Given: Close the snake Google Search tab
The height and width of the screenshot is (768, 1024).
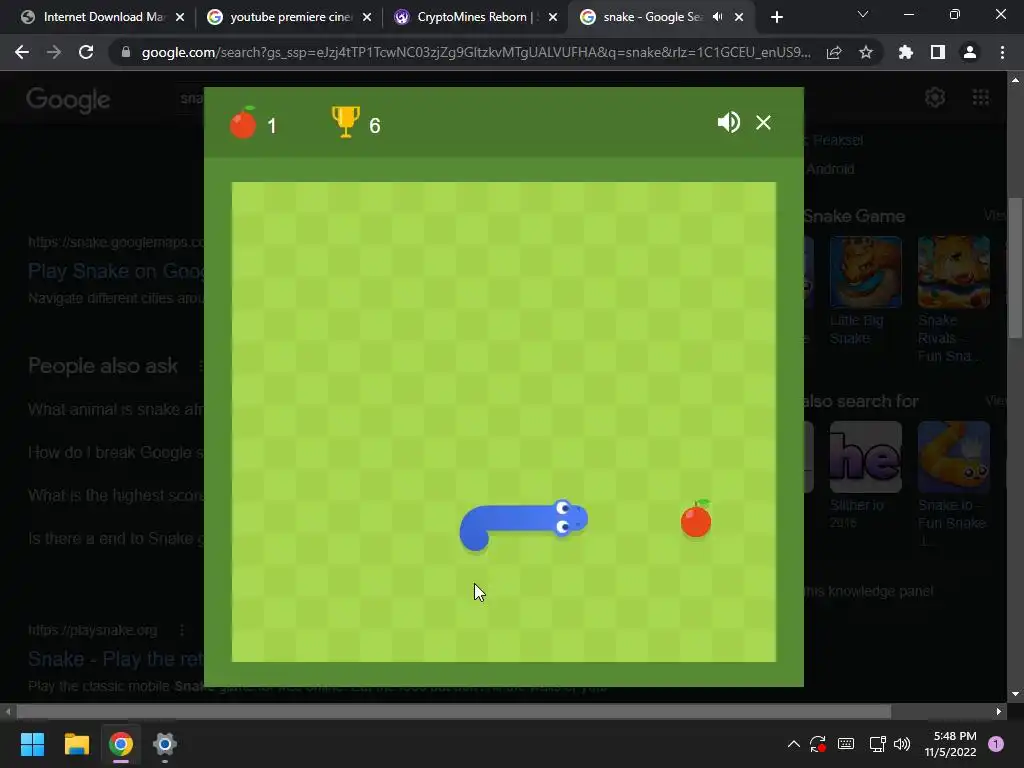Looking at the screenshot, I should pyautogui.click(x=739, y=17).
